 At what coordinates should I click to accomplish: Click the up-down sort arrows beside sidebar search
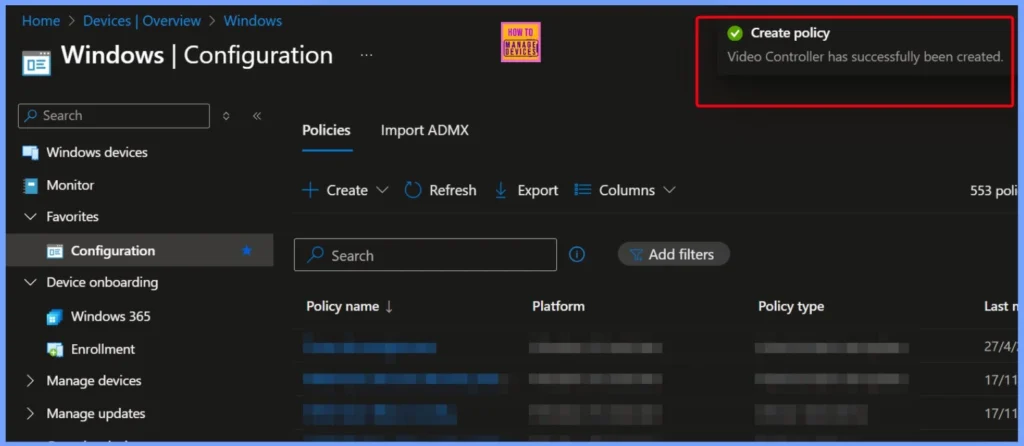(226, 116)
